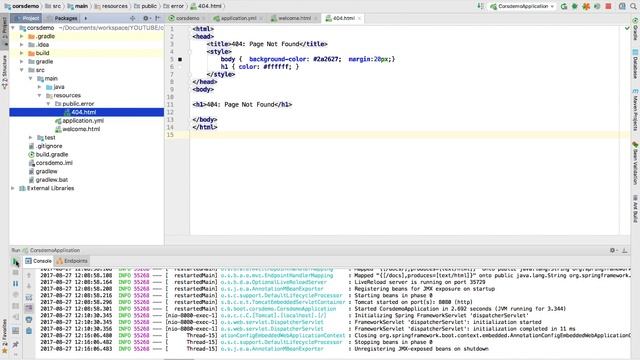
Task: Expand External Libraries node
Action: pyautogui.click(x=13, y=188)
